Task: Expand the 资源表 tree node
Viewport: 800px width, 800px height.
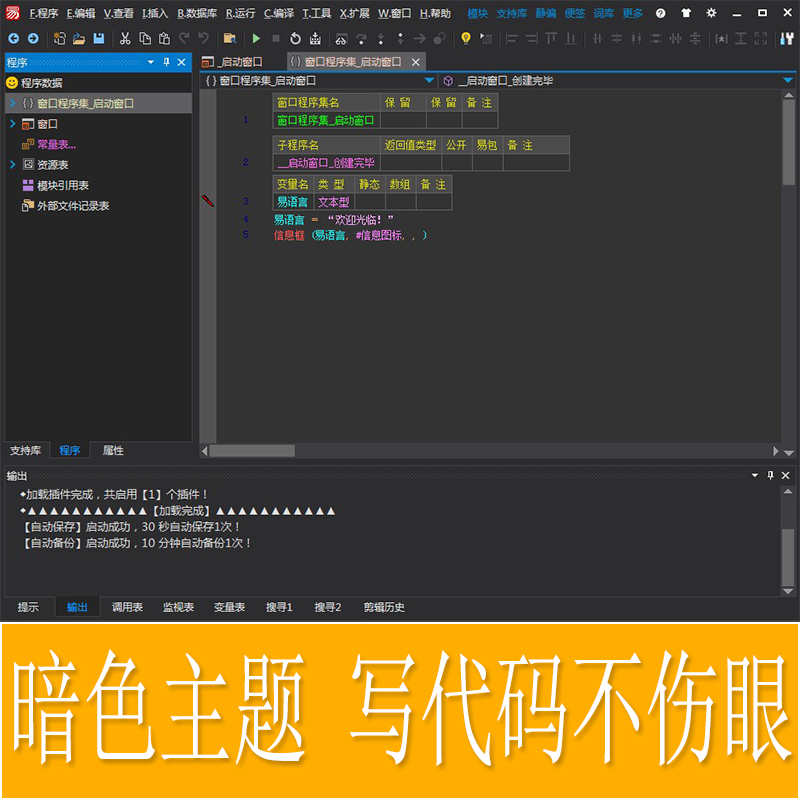Action: [x=13, y=164]
